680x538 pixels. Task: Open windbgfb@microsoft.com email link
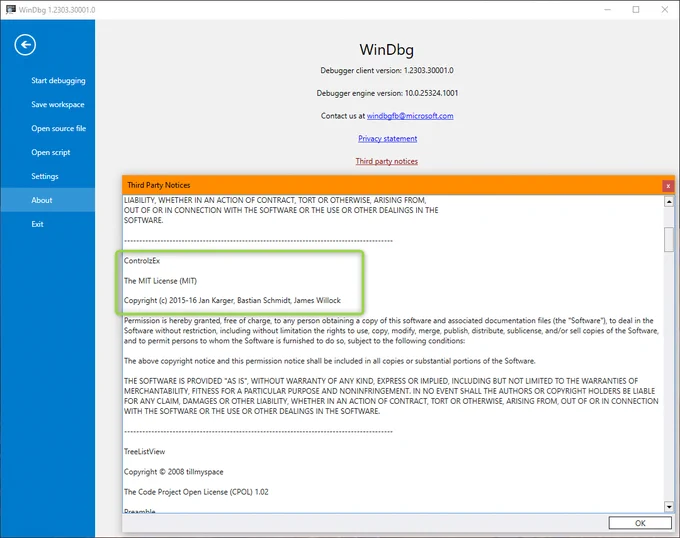pyautogui.click(x=410, y=116)
